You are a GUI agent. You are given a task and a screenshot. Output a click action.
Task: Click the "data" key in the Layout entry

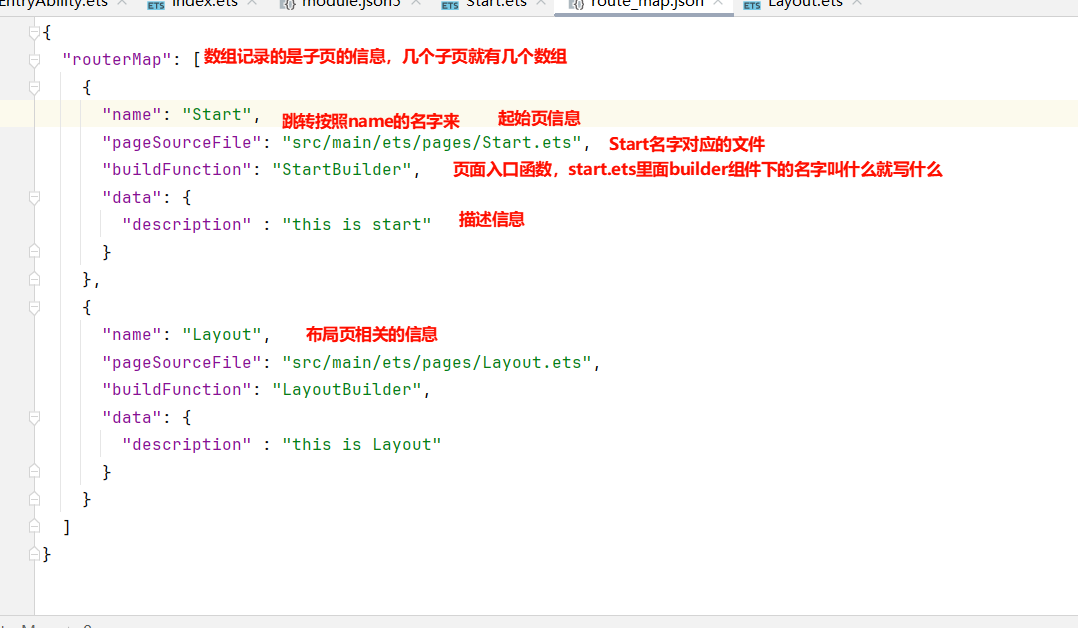(131, 418)
